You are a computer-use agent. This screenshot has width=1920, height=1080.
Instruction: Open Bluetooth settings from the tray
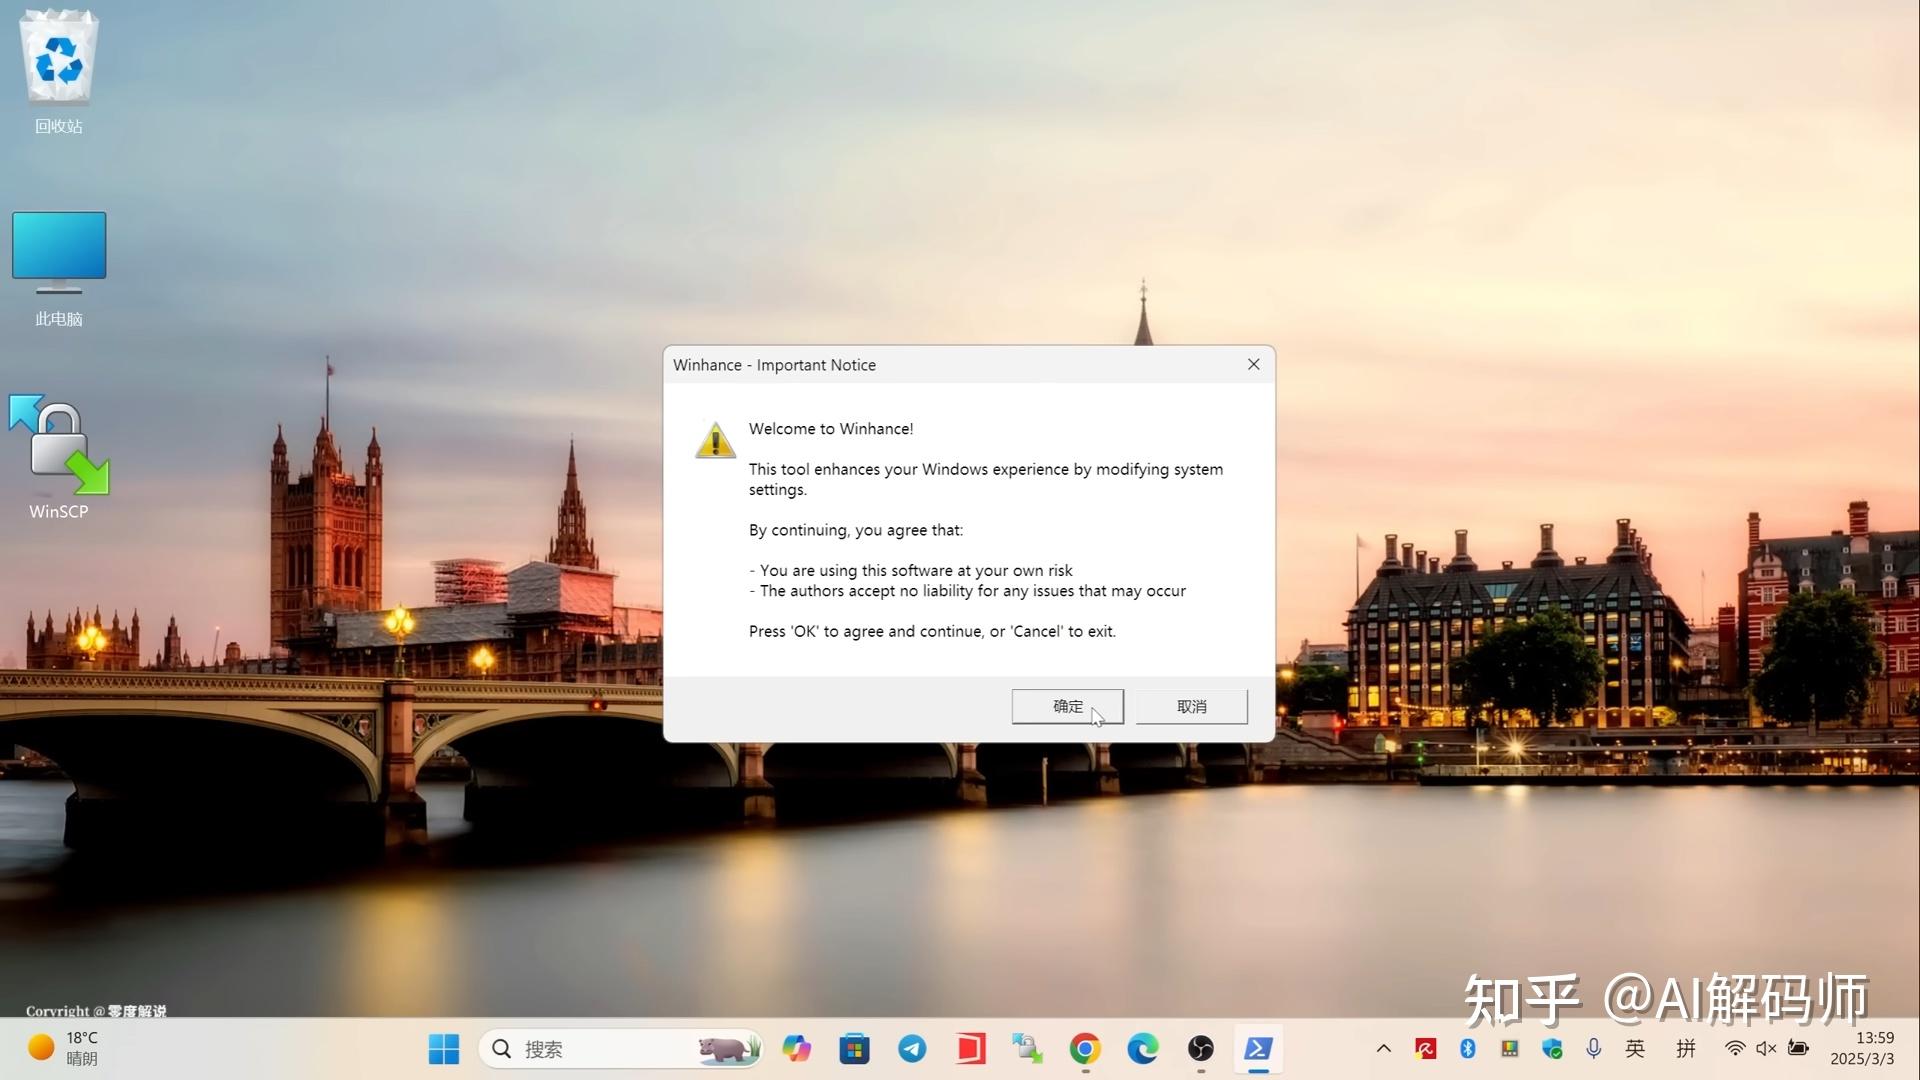[x=1467, y=1048]
